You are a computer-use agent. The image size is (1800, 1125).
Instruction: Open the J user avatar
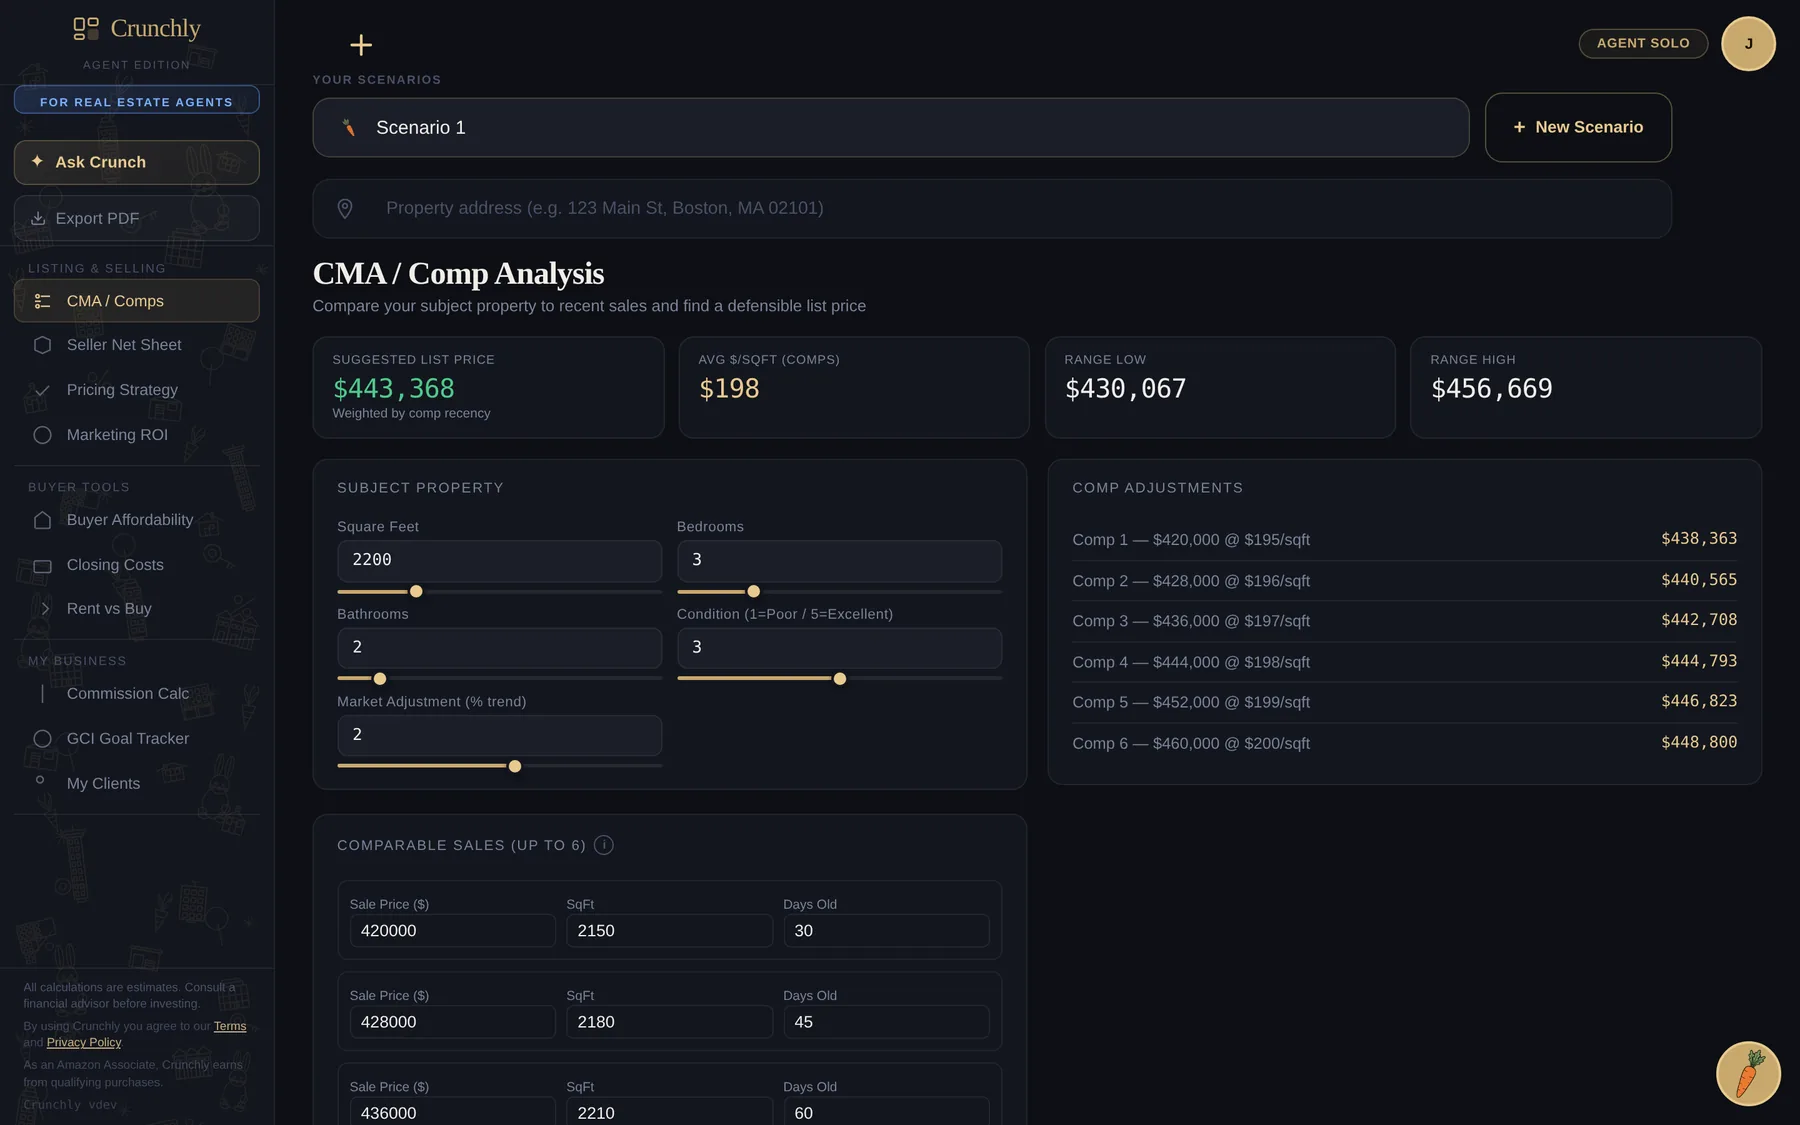(1748, 43)
